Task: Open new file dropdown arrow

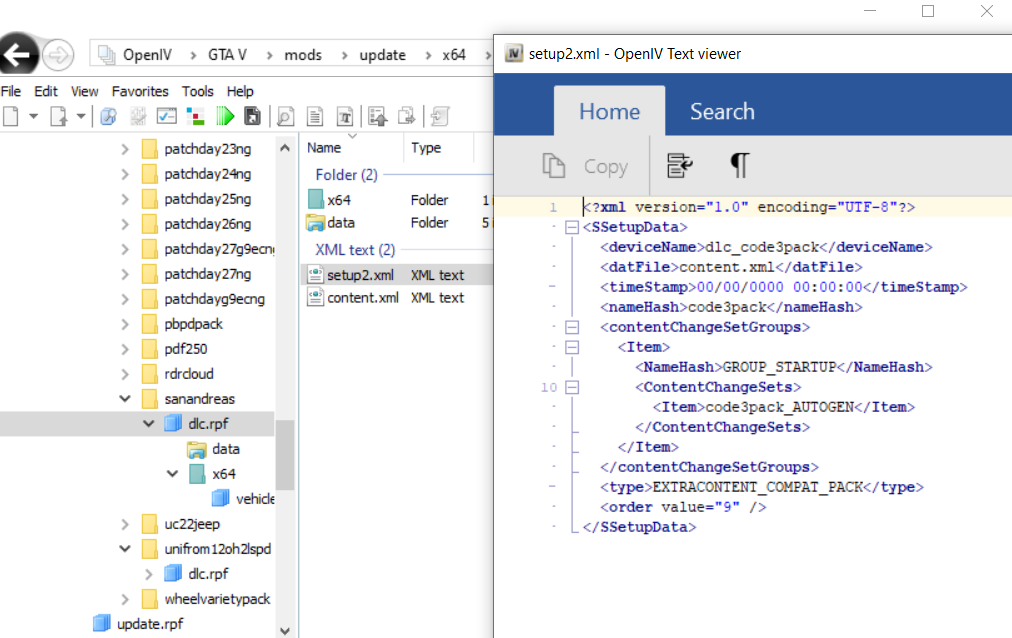Action: pos(33,116)
